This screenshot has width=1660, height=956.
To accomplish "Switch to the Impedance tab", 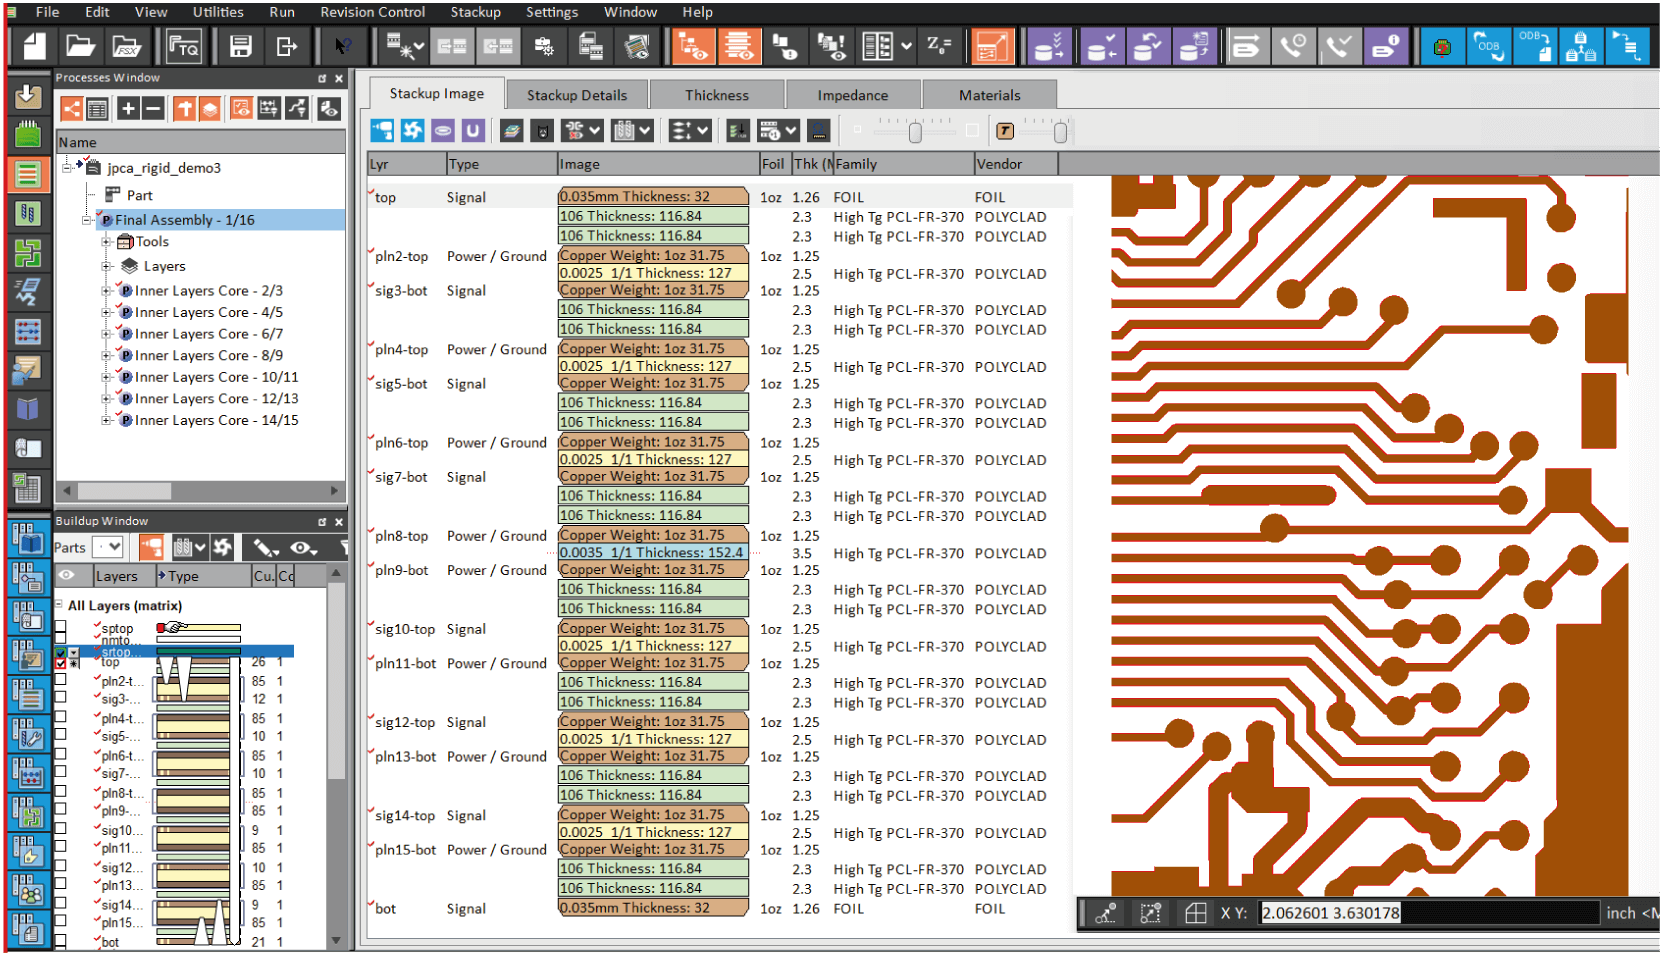I will [x=853, y=94].
